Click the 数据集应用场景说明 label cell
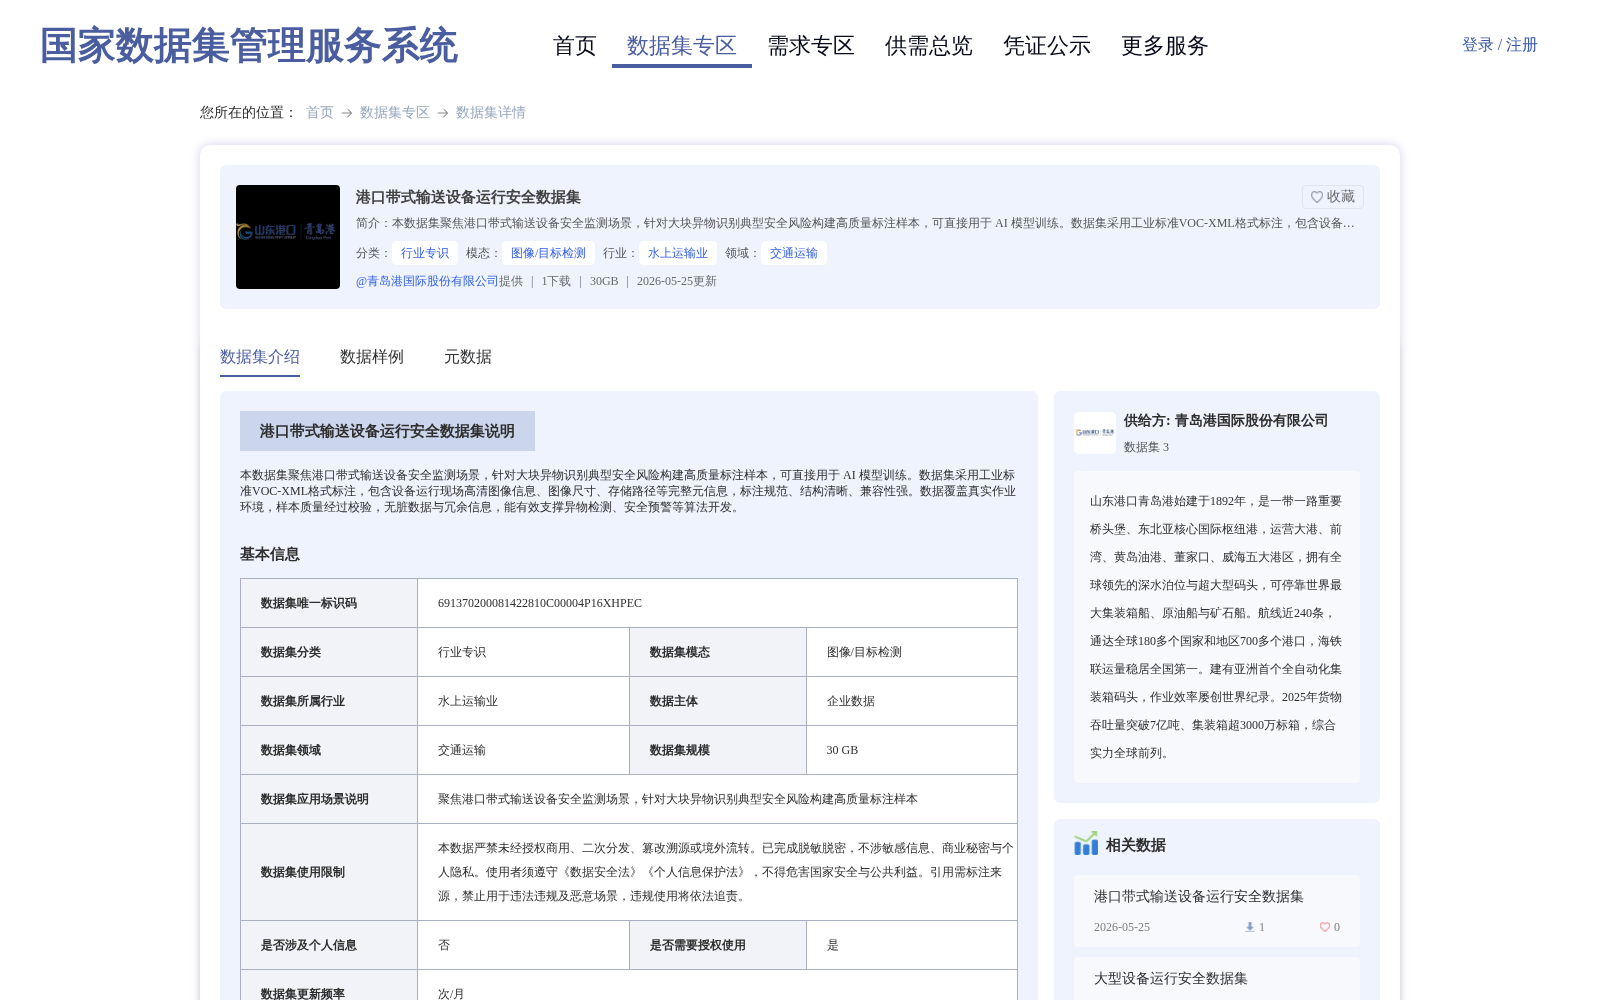 pyautogui.click(x=329, y=799)
